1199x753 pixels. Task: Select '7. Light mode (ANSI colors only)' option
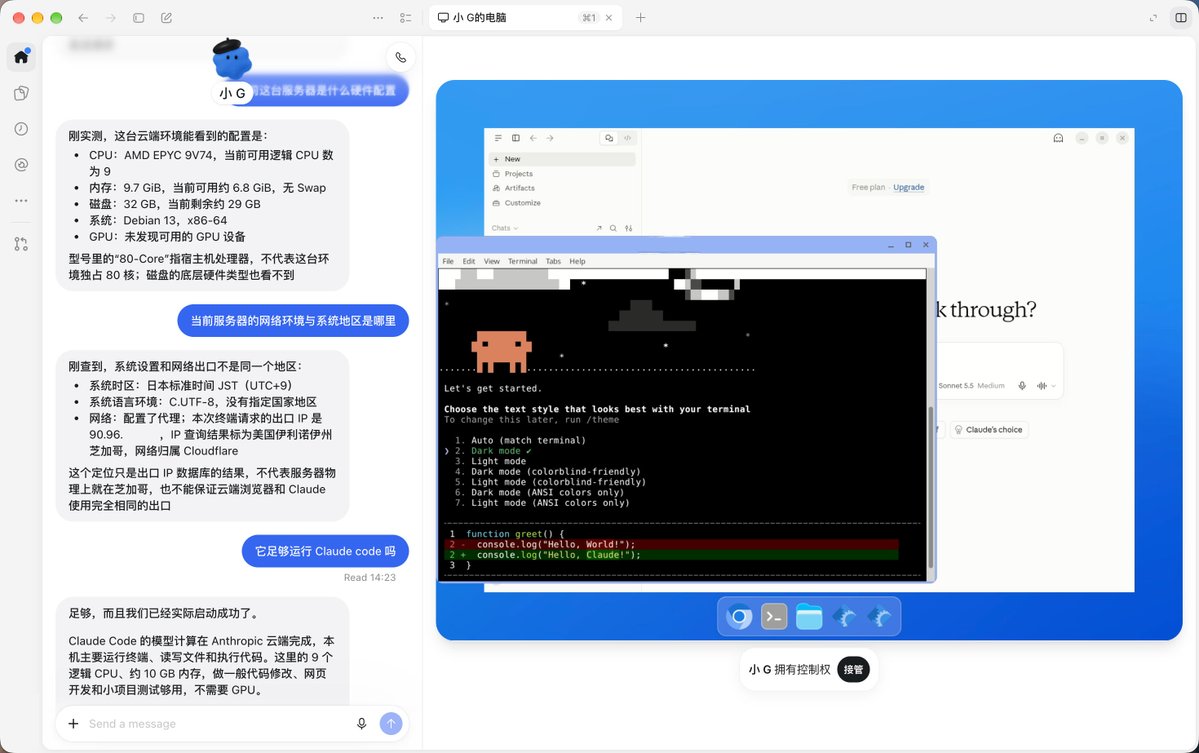542,503
